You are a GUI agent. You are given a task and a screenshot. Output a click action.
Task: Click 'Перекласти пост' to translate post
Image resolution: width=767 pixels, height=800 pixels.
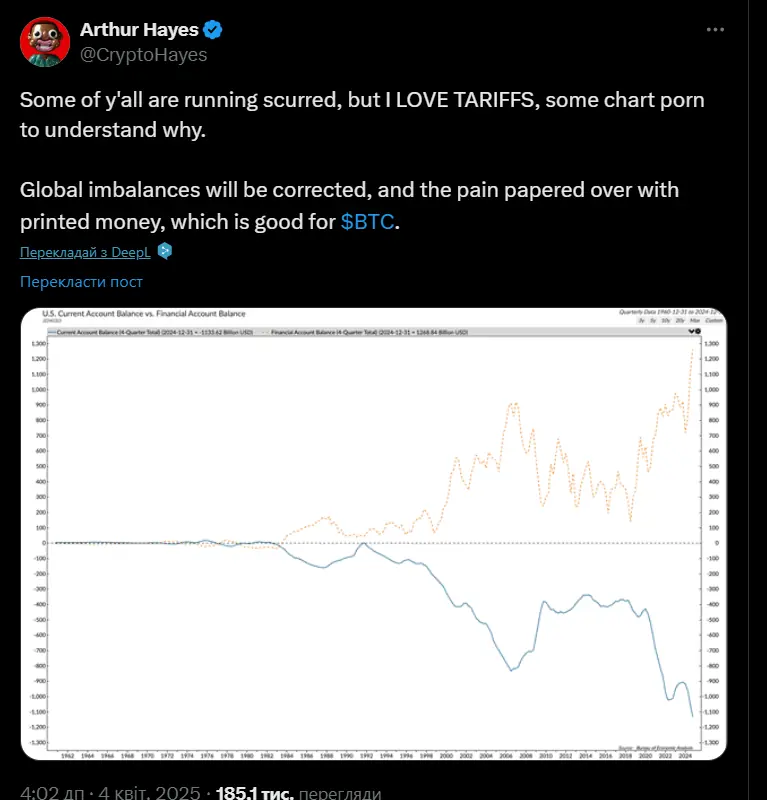[81, 282]
